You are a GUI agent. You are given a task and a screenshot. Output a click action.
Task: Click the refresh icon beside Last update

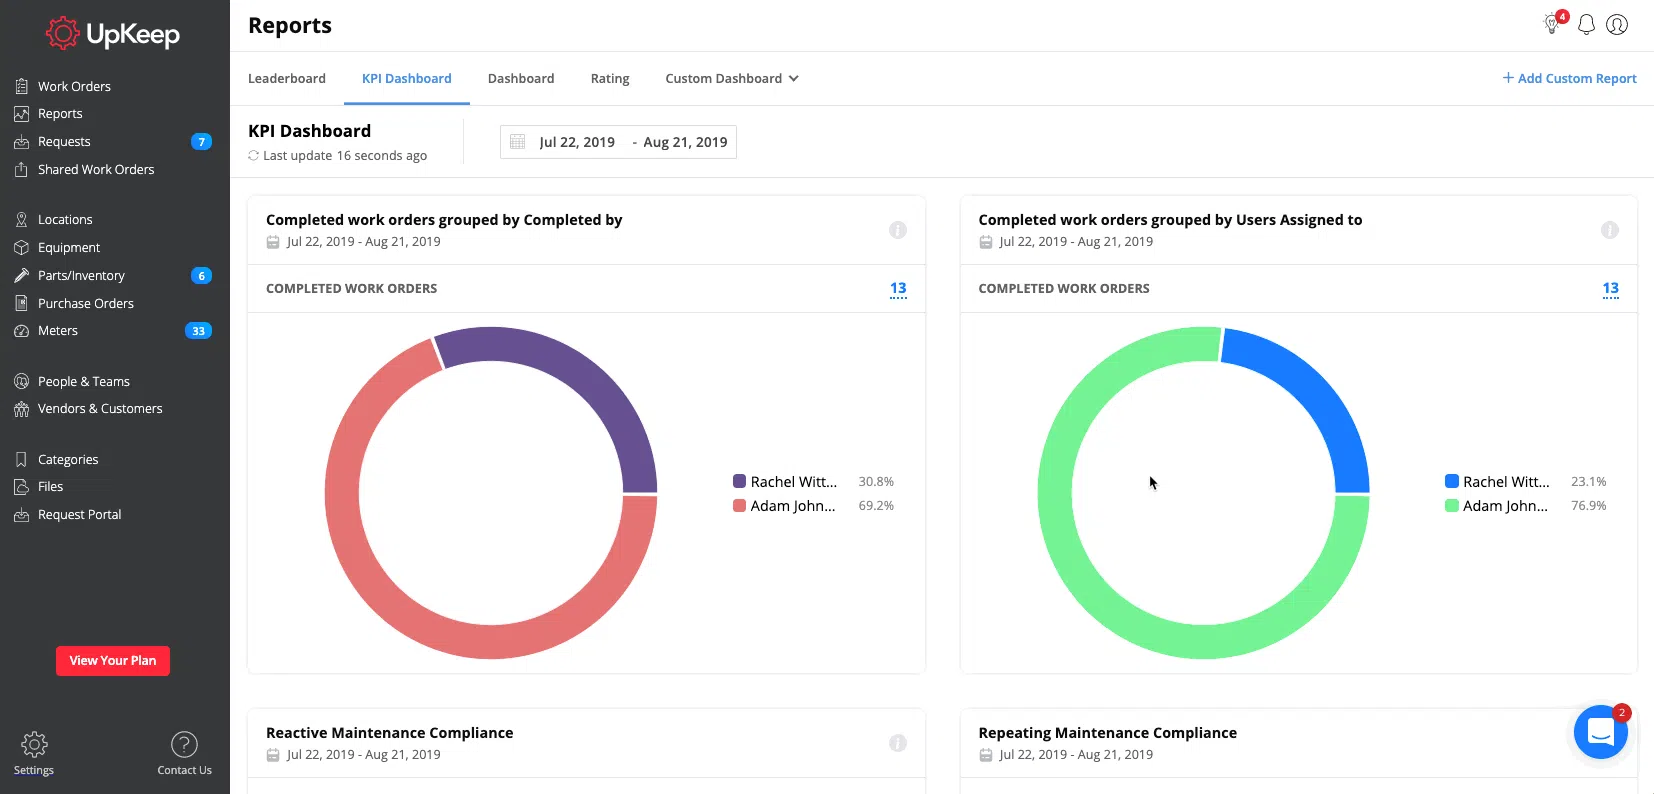pos(253,156)
